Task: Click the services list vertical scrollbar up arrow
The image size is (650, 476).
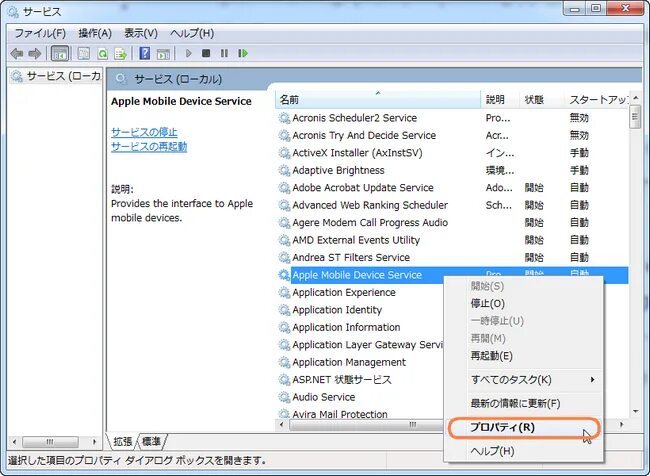Action: click(x=635, y=98)
